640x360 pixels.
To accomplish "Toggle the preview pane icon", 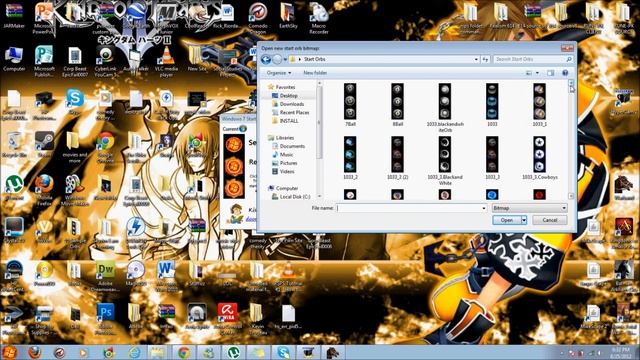I will coord(551,73).
